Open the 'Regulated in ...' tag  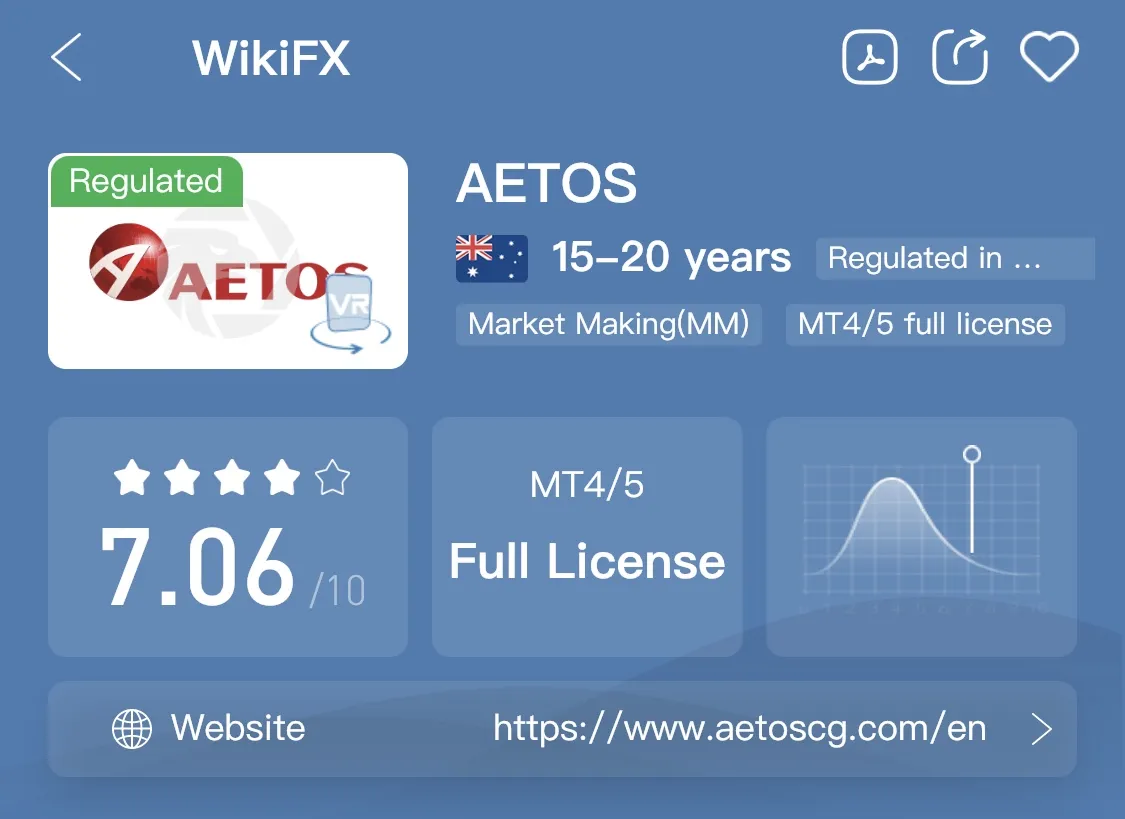tap(955, 258)
